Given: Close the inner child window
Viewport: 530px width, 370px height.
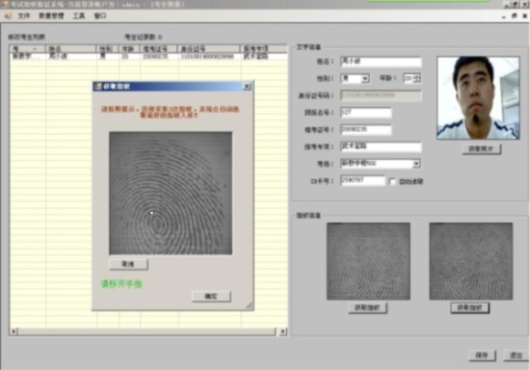Looking at the screenshot, I should pyautogui.click(x=525, y=16).
